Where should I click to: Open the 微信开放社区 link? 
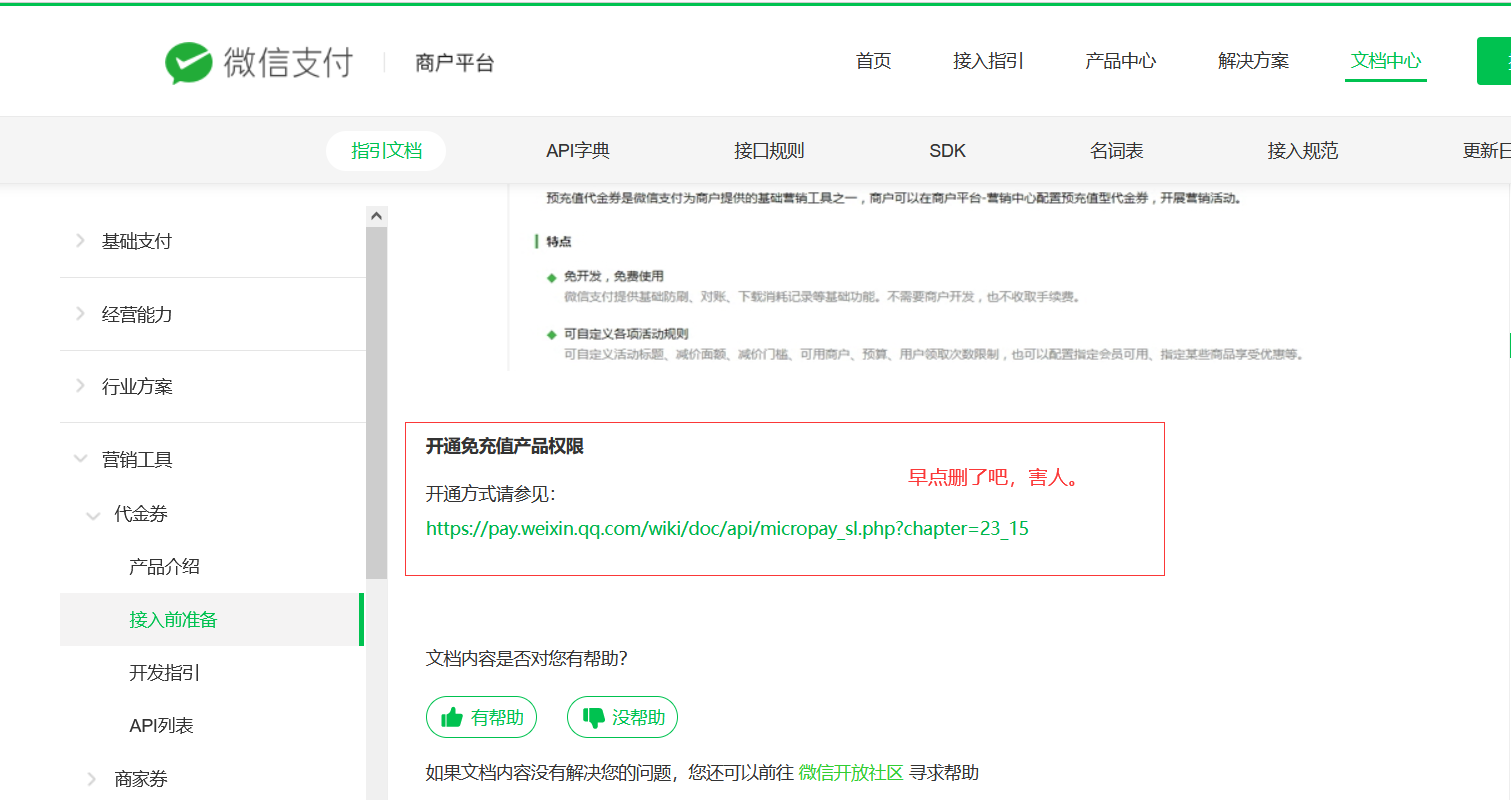(851, 773)
